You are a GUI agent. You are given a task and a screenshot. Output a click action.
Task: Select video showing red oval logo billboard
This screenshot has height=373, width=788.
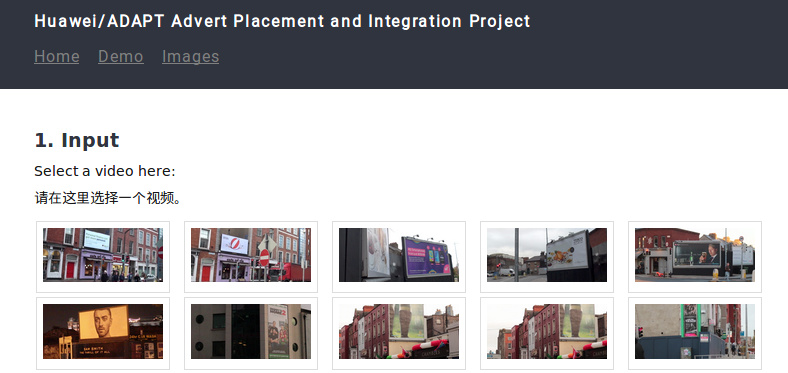tap(251, 256)
